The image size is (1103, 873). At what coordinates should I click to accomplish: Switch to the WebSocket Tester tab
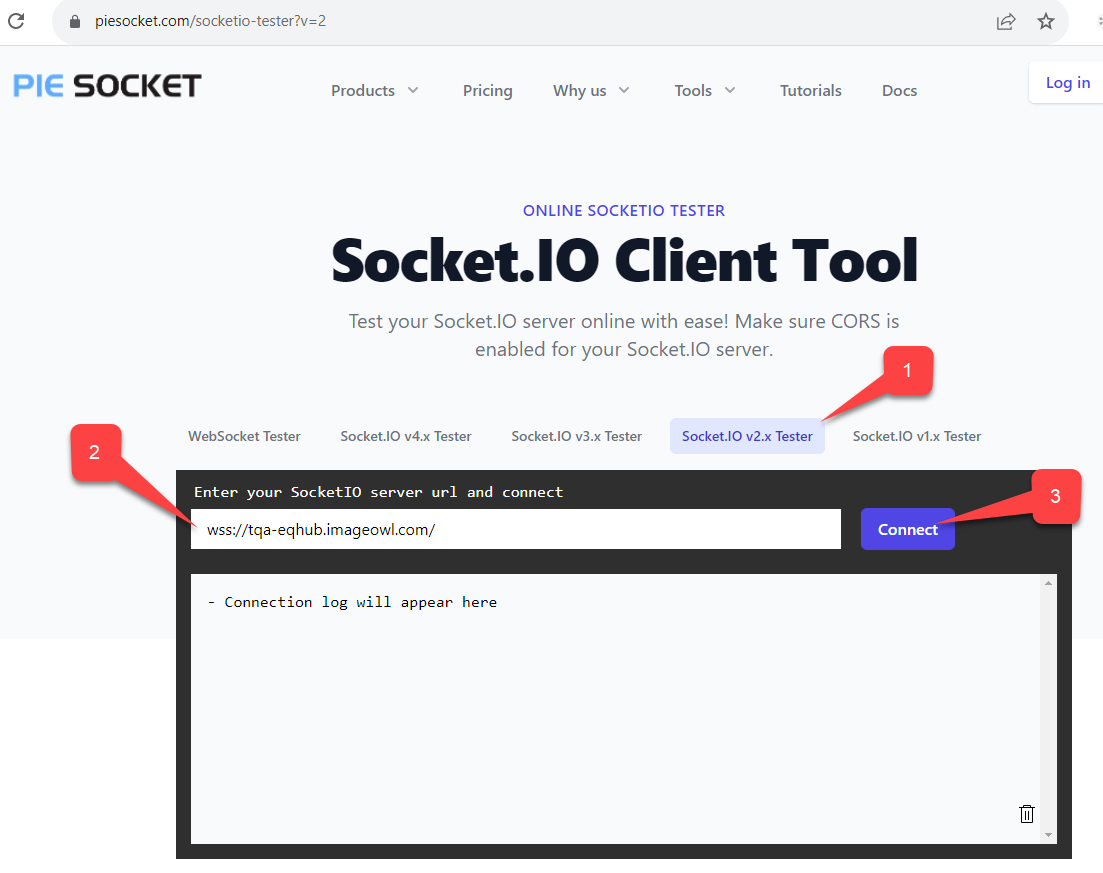coord(244,436)
